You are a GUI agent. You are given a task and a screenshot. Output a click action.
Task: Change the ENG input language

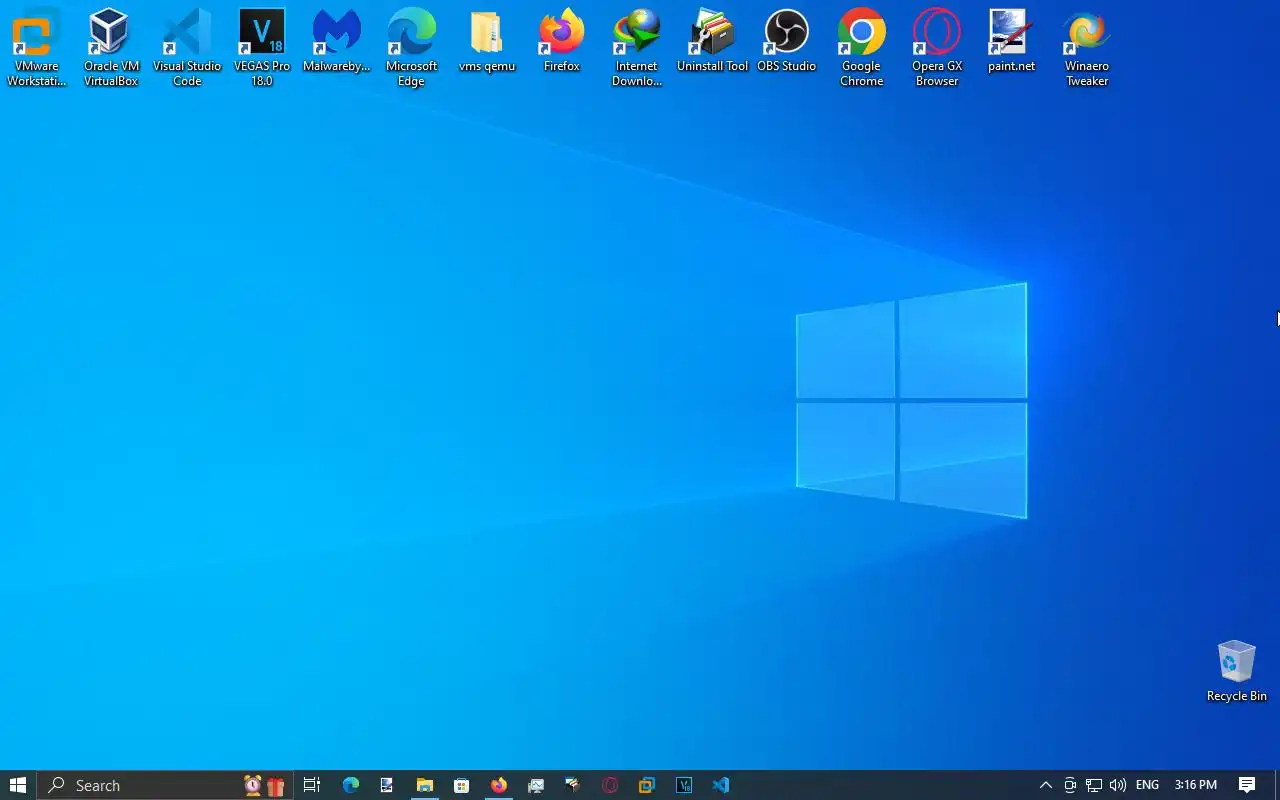[x=1148, y=785]
